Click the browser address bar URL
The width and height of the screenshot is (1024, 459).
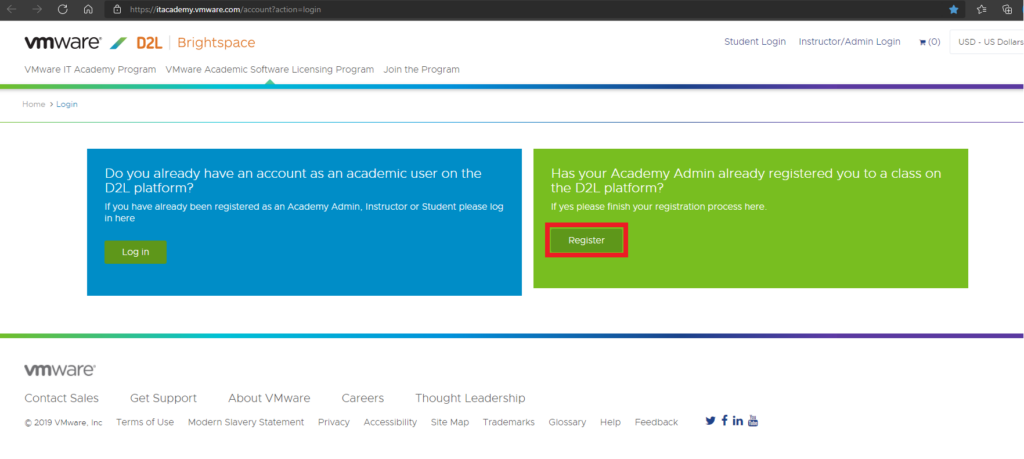[x=225, y=10]
